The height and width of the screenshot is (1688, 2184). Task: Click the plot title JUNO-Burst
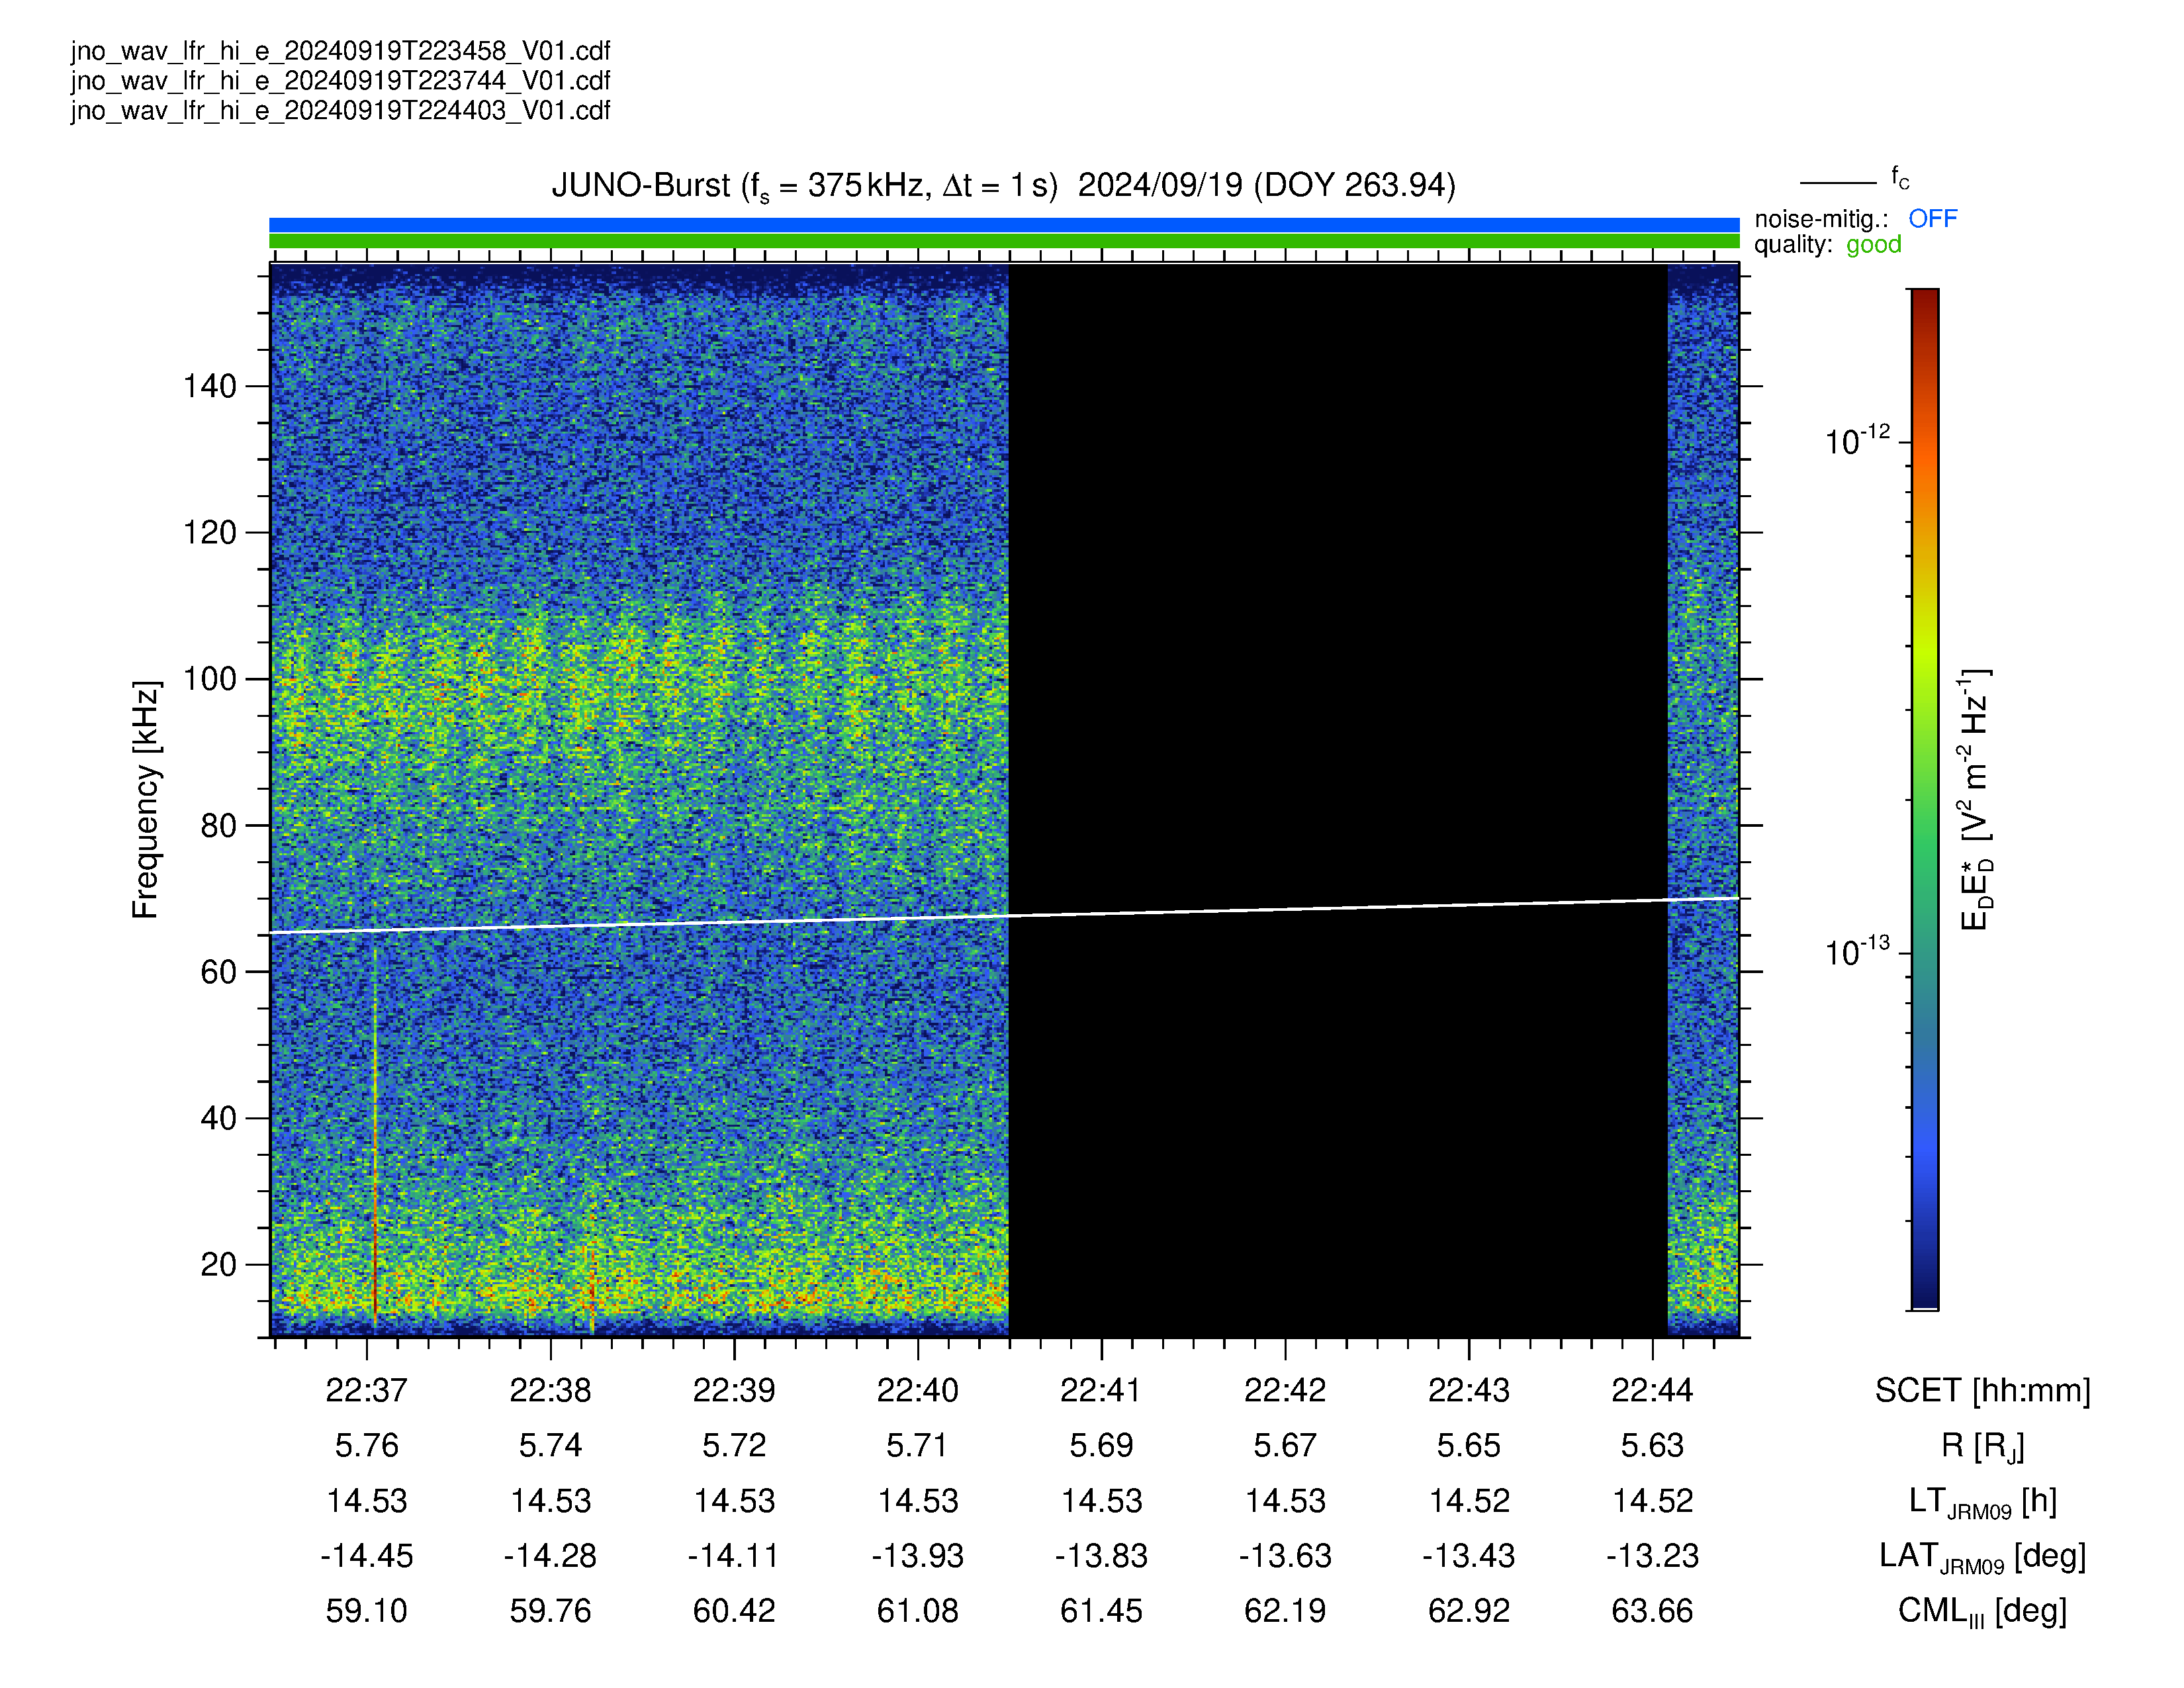click(1003, 186)
